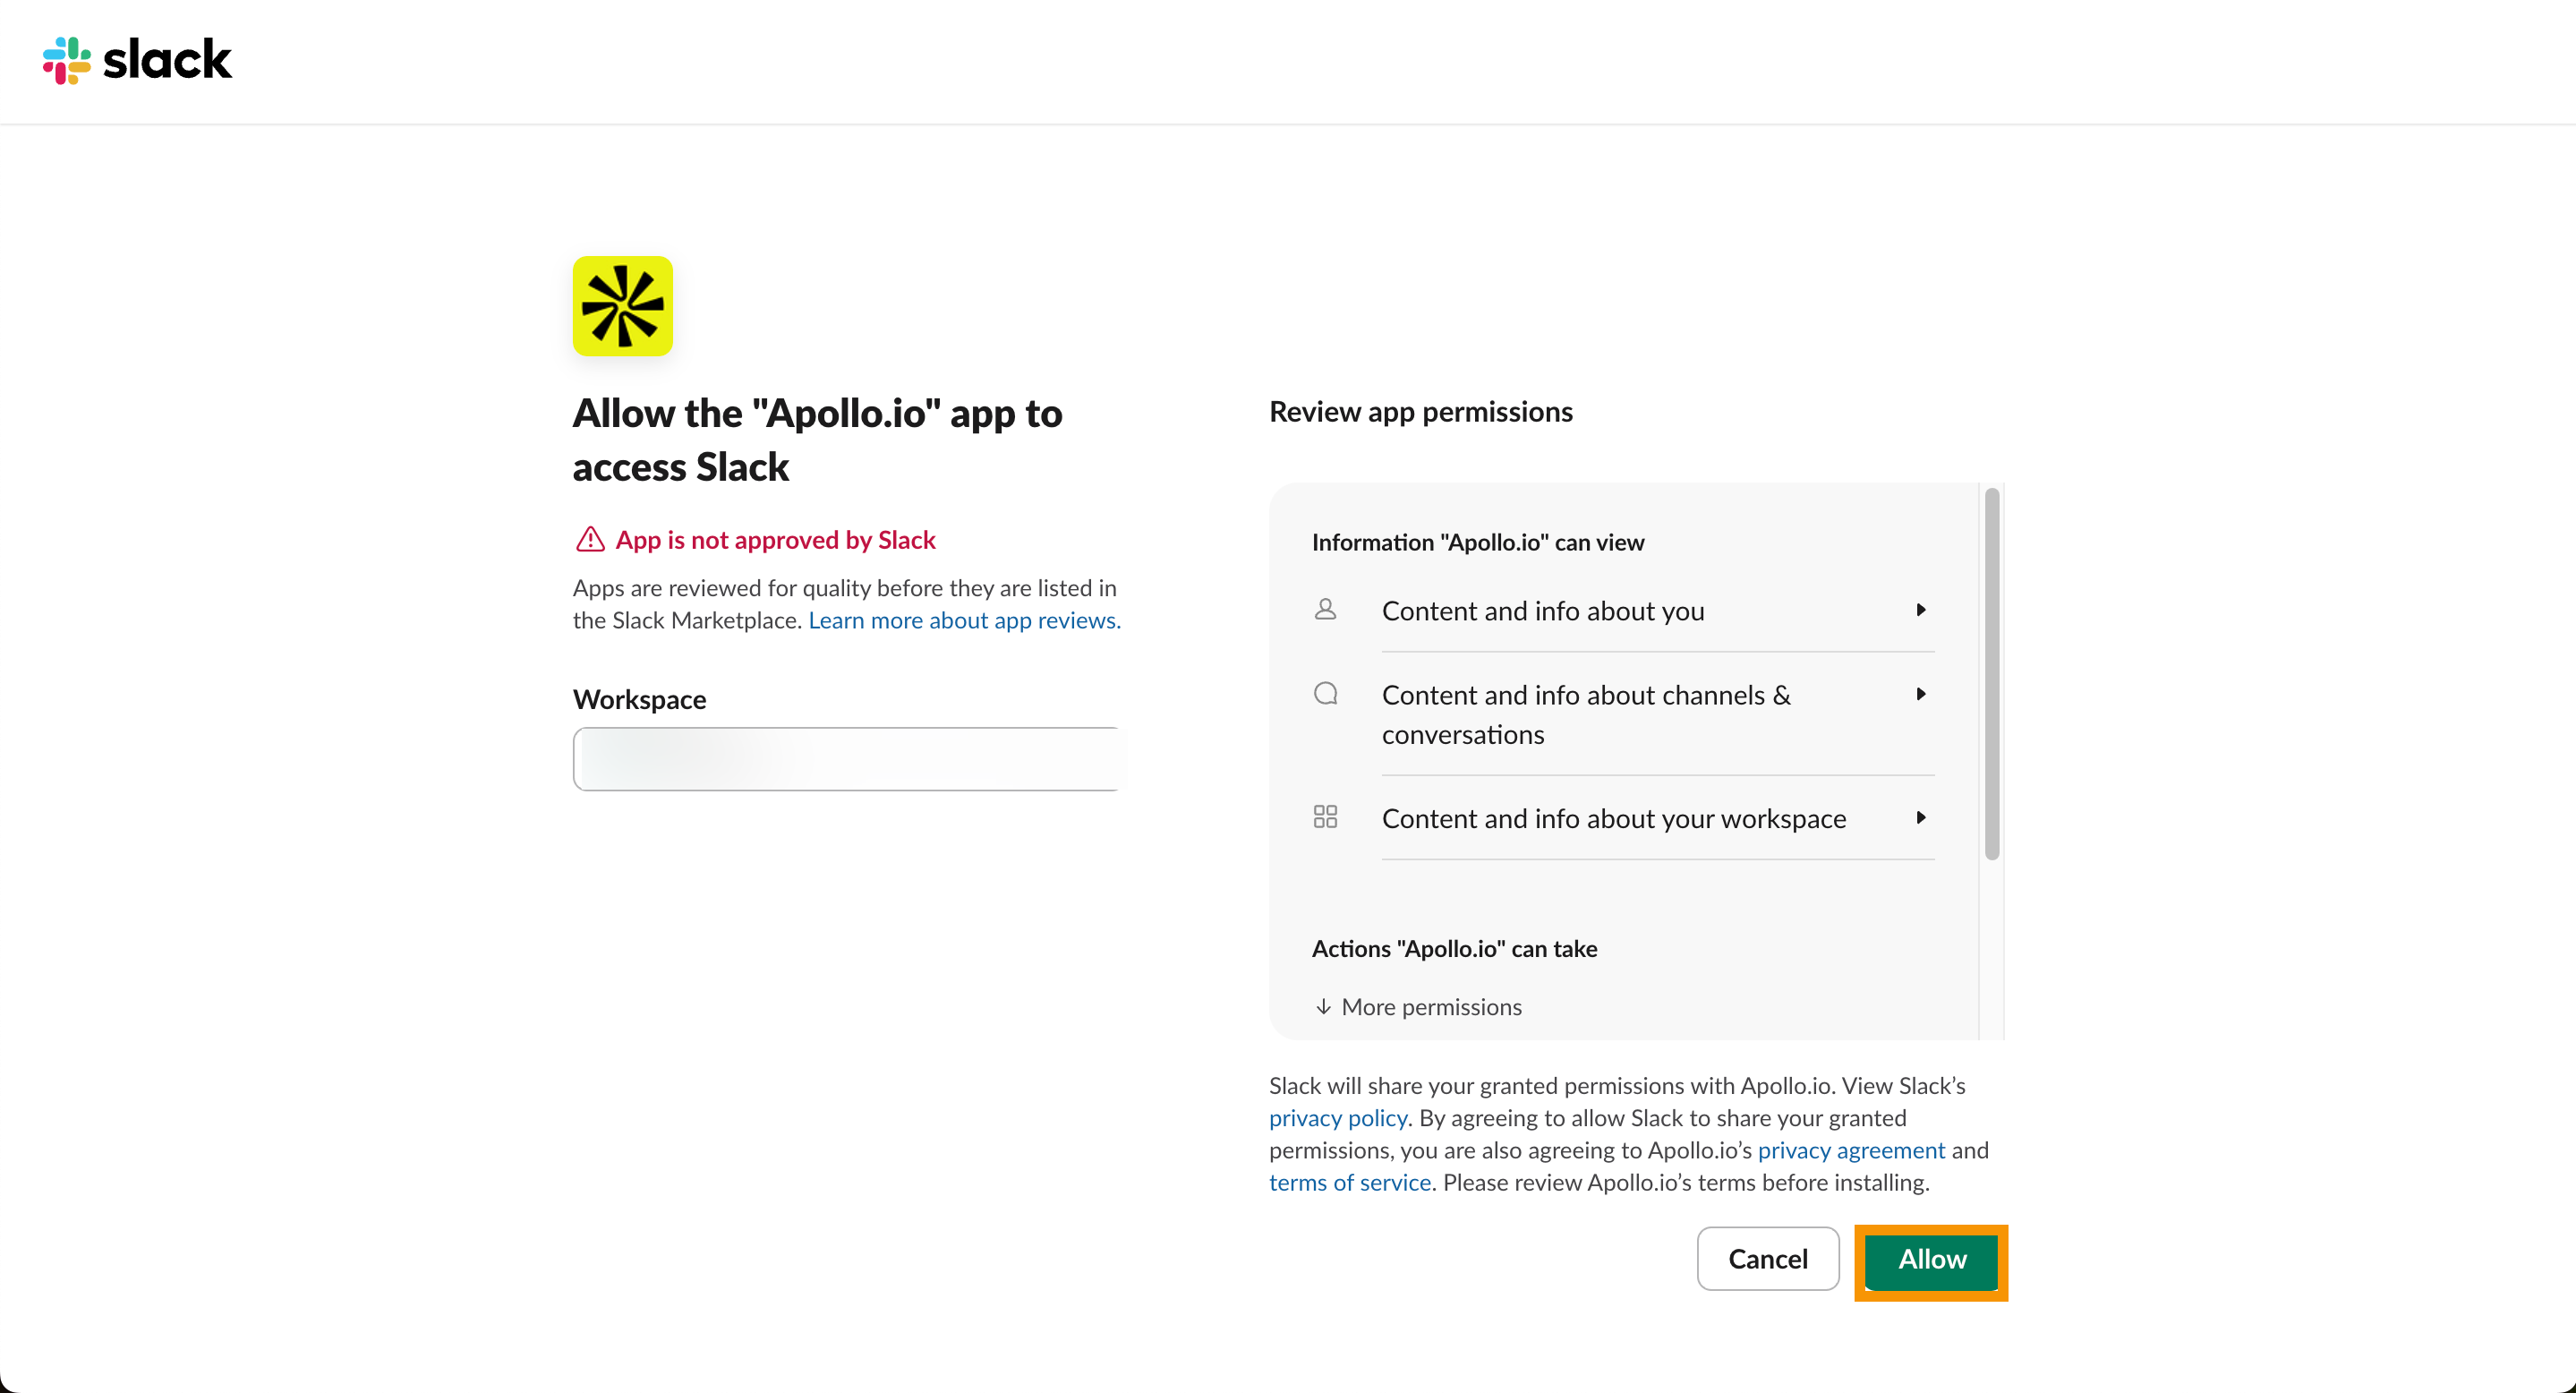Viewport: 2576px width, 1393px height.
Task: Click the Slack logo in header
Action: click(137, 60)
